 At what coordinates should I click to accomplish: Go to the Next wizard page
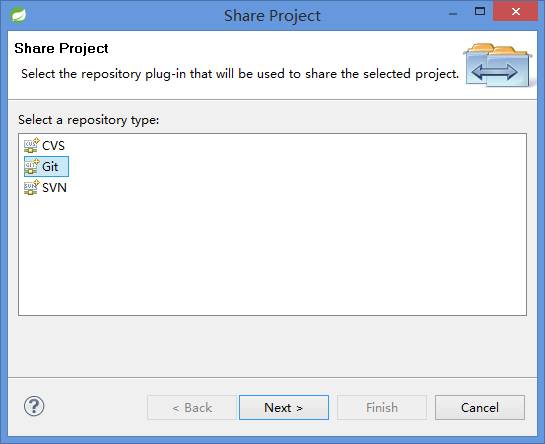[x=284, y=407]
